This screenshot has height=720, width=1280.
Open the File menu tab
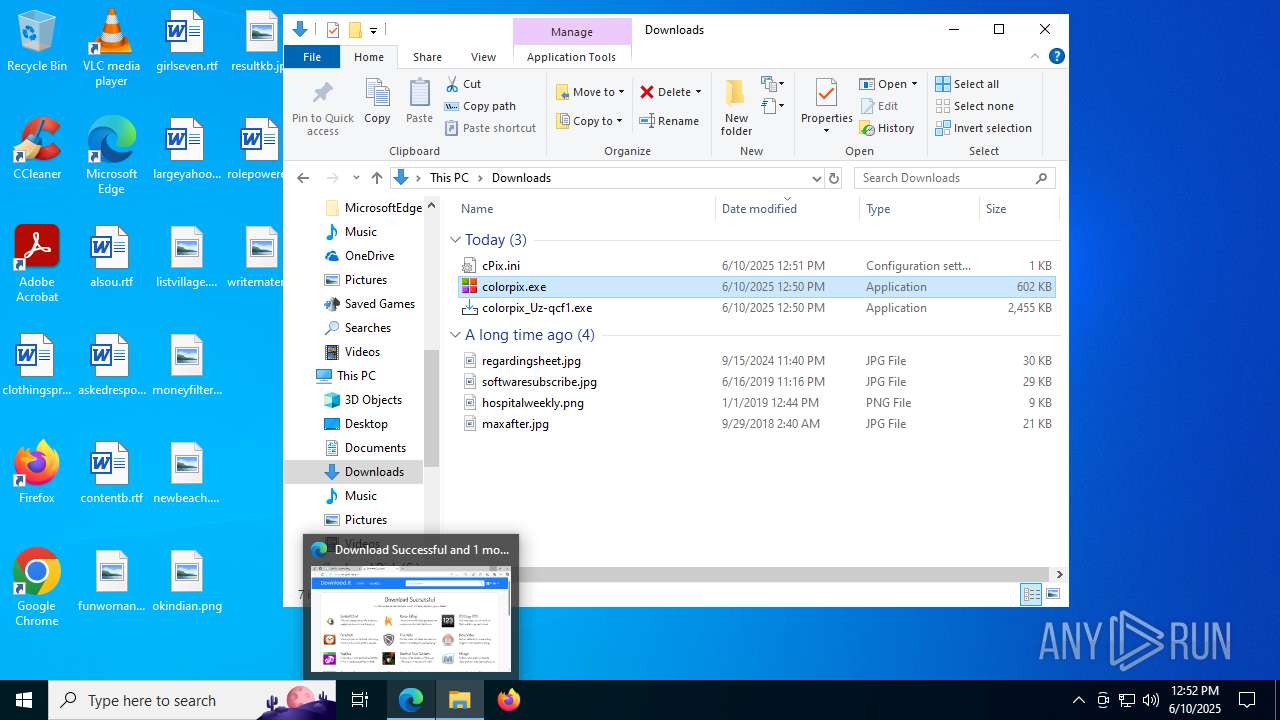pyautogui.click(x=312, y=57)
